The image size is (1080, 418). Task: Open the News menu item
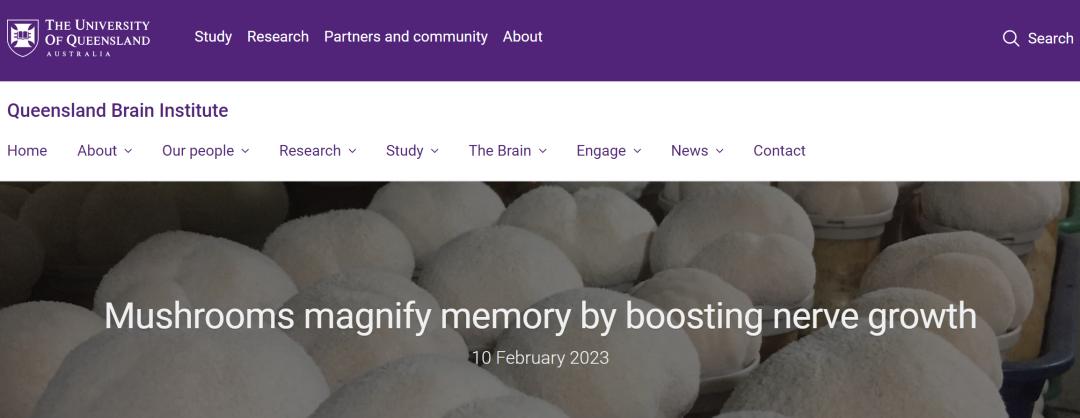pyautogui.click(x=689, y=151)
